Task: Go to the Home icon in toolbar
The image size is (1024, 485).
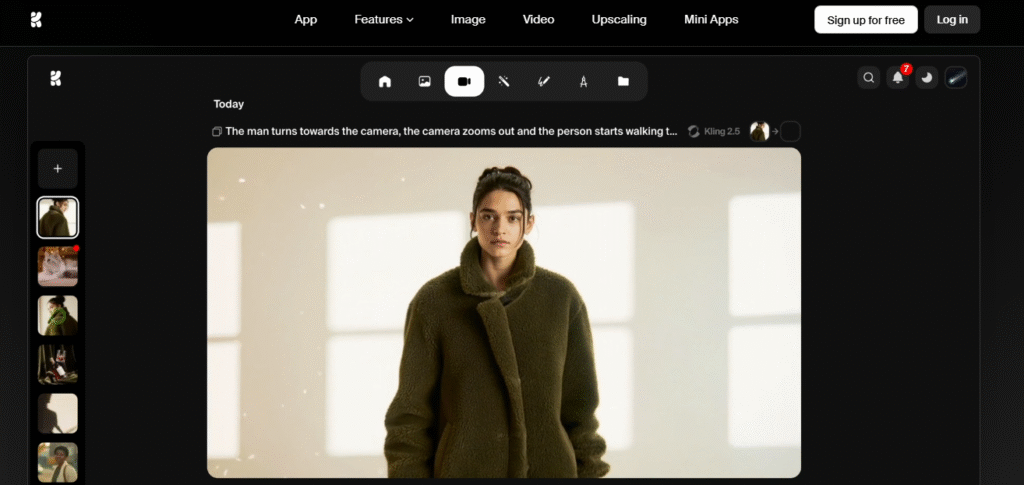Action: pyautogui.click(x=385, y=81)
